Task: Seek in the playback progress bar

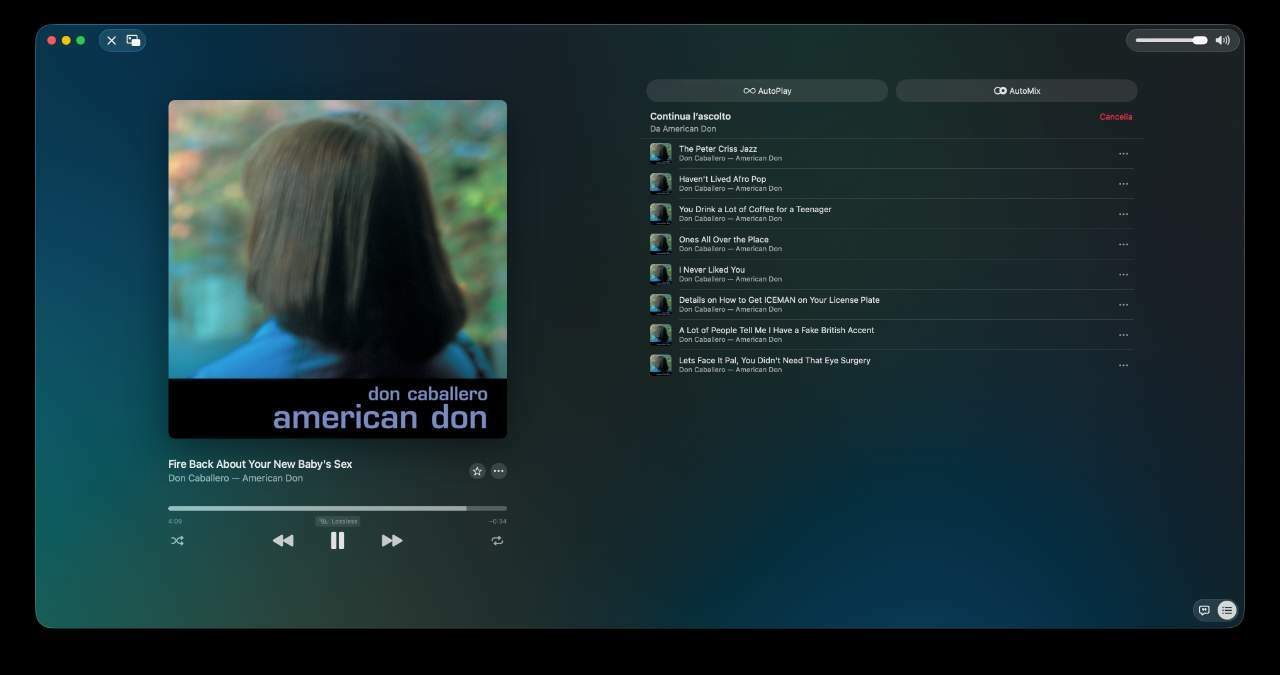Action: pyautogui.click(x=337, y=509)
